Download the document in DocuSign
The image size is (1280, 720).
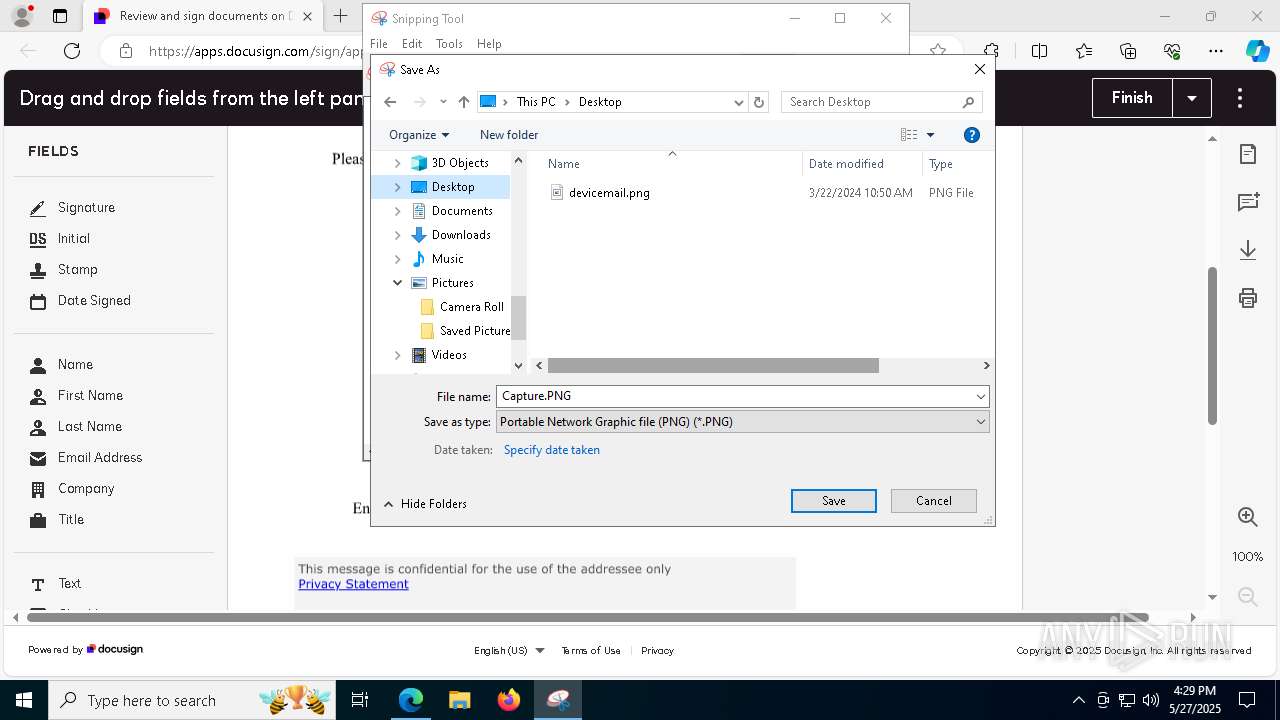1248,250
